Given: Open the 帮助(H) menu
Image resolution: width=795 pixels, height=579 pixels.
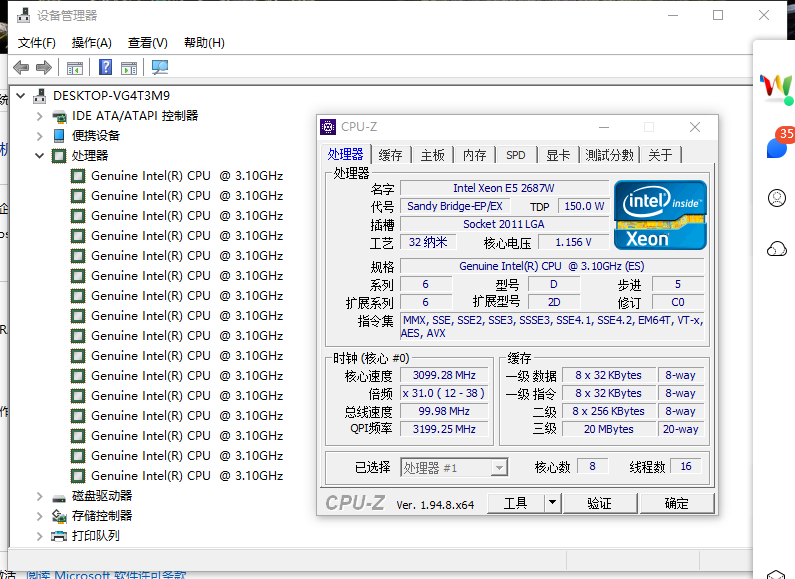Looking at the screenshot, I should click(x=204, y=43).
